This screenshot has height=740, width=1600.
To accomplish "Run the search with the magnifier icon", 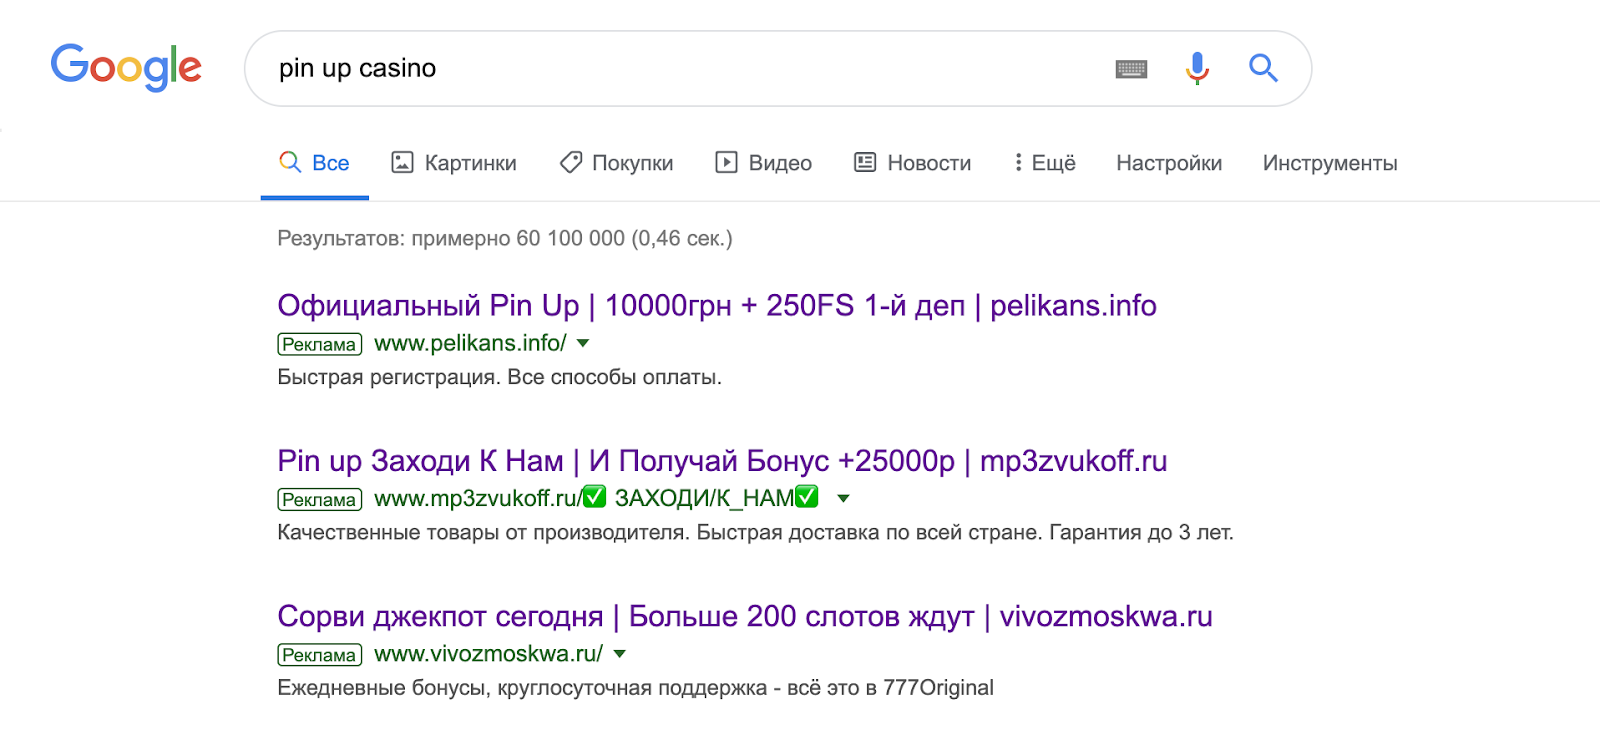I will [1263, 68].
